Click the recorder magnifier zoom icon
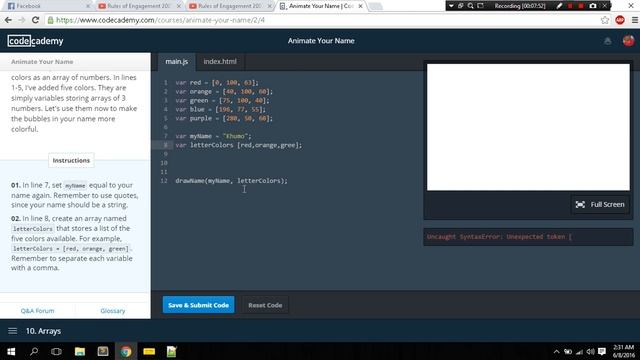Viewport: 640px width, 360px height. coord(470,6)
